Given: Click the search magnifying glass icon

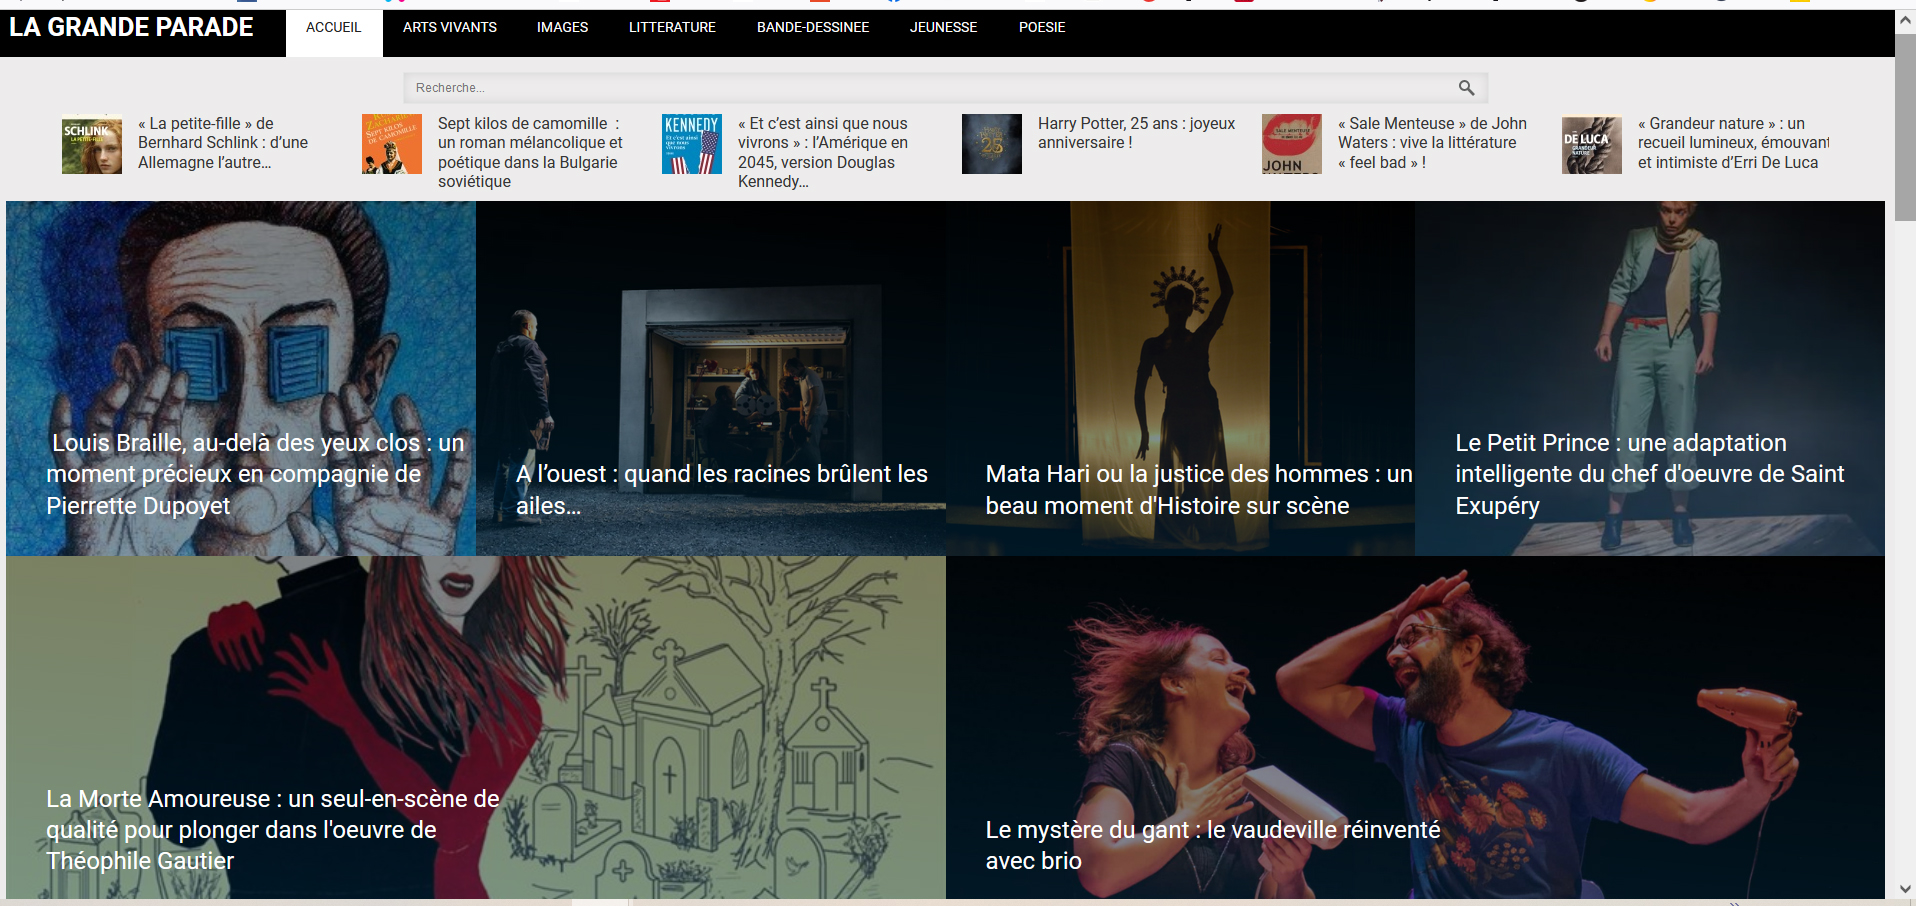Looking at the screenshot, I should click(x=1466, y=88).
